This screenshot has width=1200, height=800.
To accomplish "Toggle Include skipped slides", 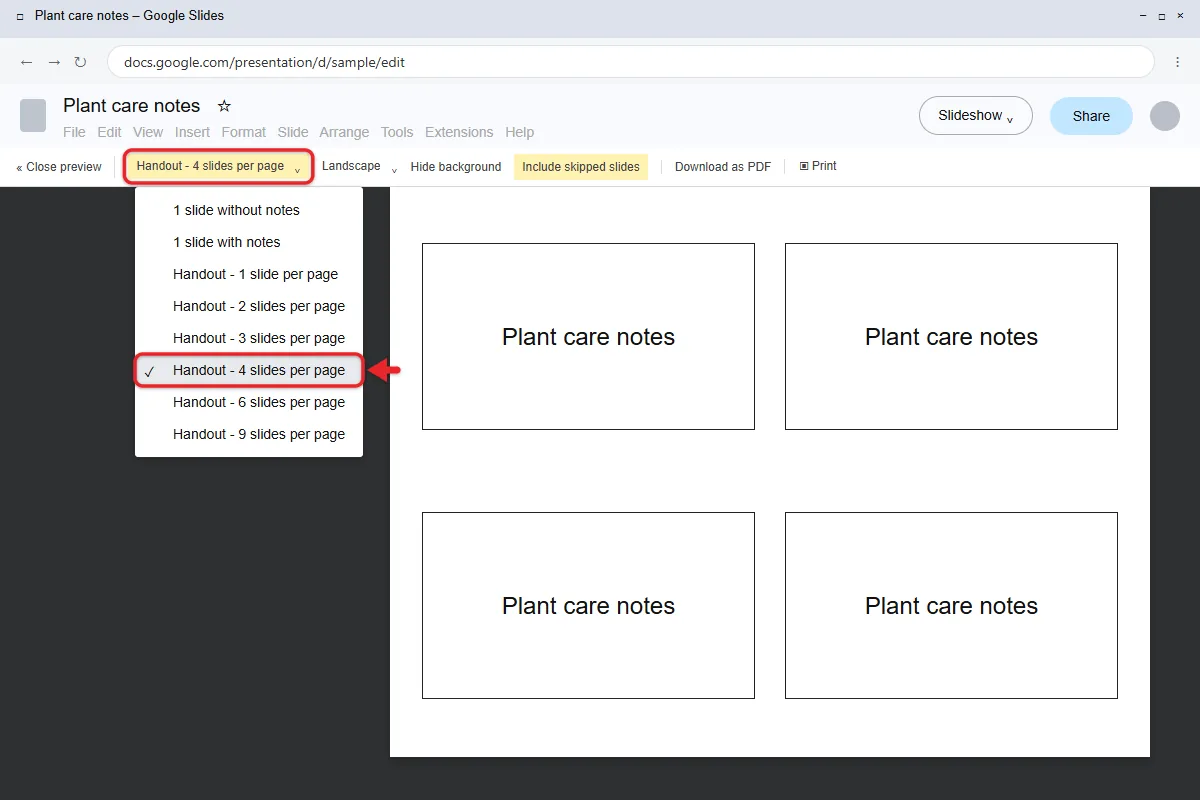I will point(581,167).
